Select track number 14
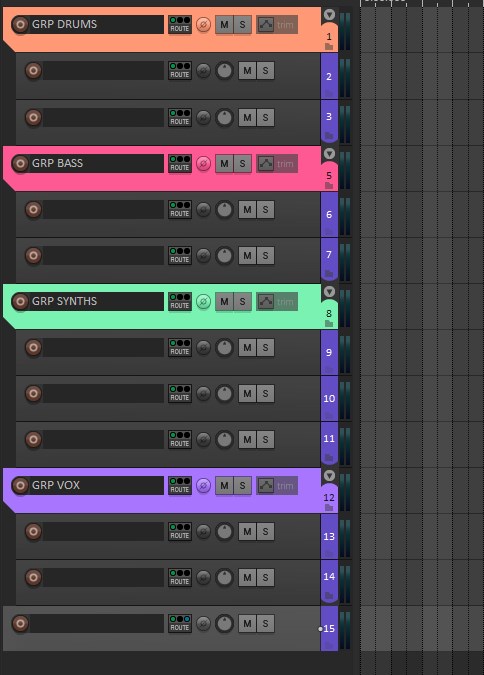 coord(329,576)
